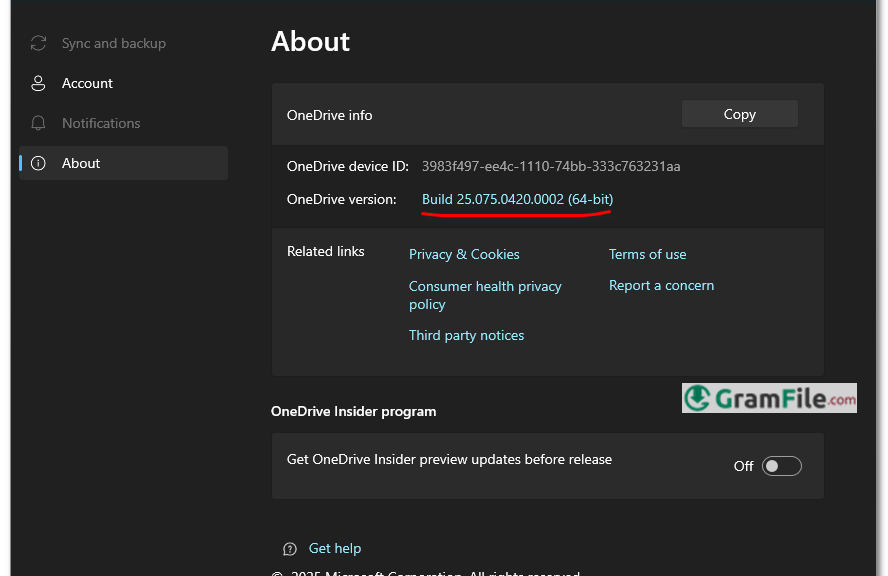The image size is (888, 576).
Task: Open Terms of use link
Action: [647, 254]
